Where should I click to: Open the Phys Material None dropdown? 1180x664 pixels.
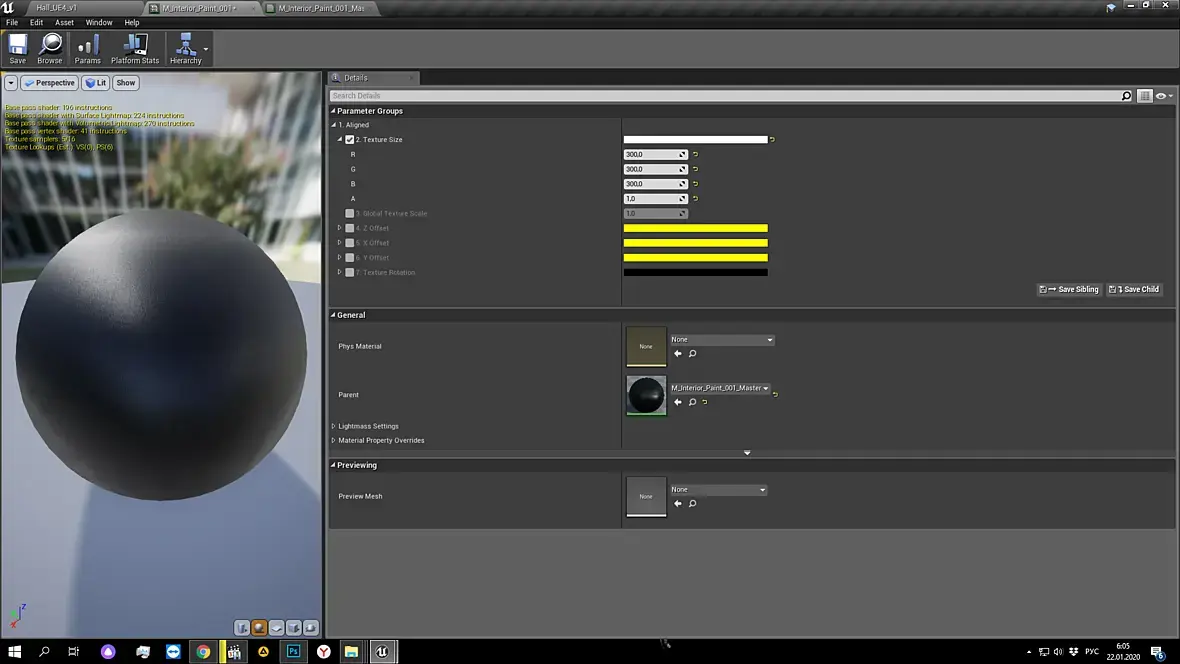[722, 340]
